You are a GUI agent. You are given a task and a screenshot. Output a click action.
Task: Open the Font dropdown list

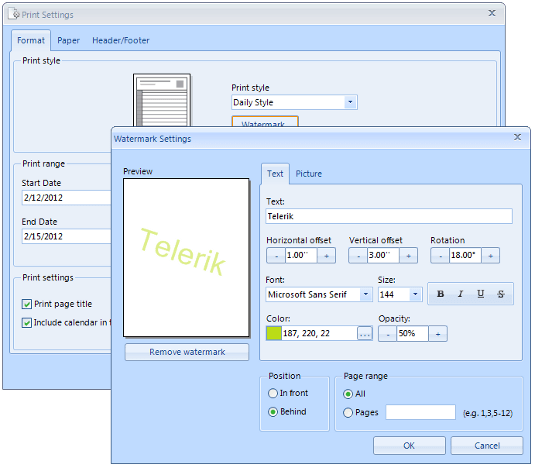point(366,294)
